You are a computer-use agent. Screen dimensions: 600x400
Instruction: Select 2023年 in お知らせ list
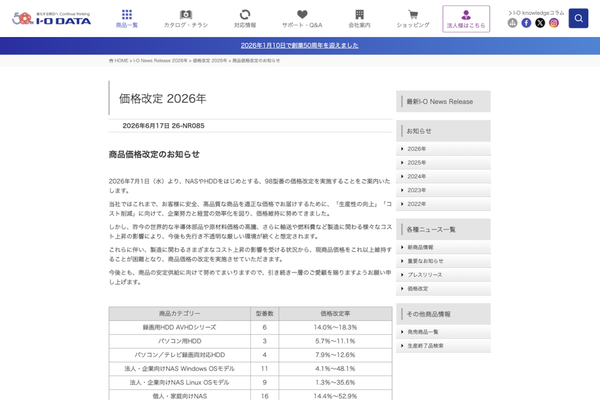click(443, 190)
